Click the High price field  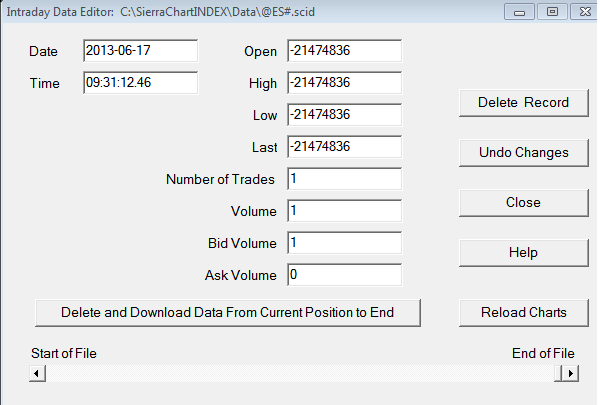[x=345, y=83]
